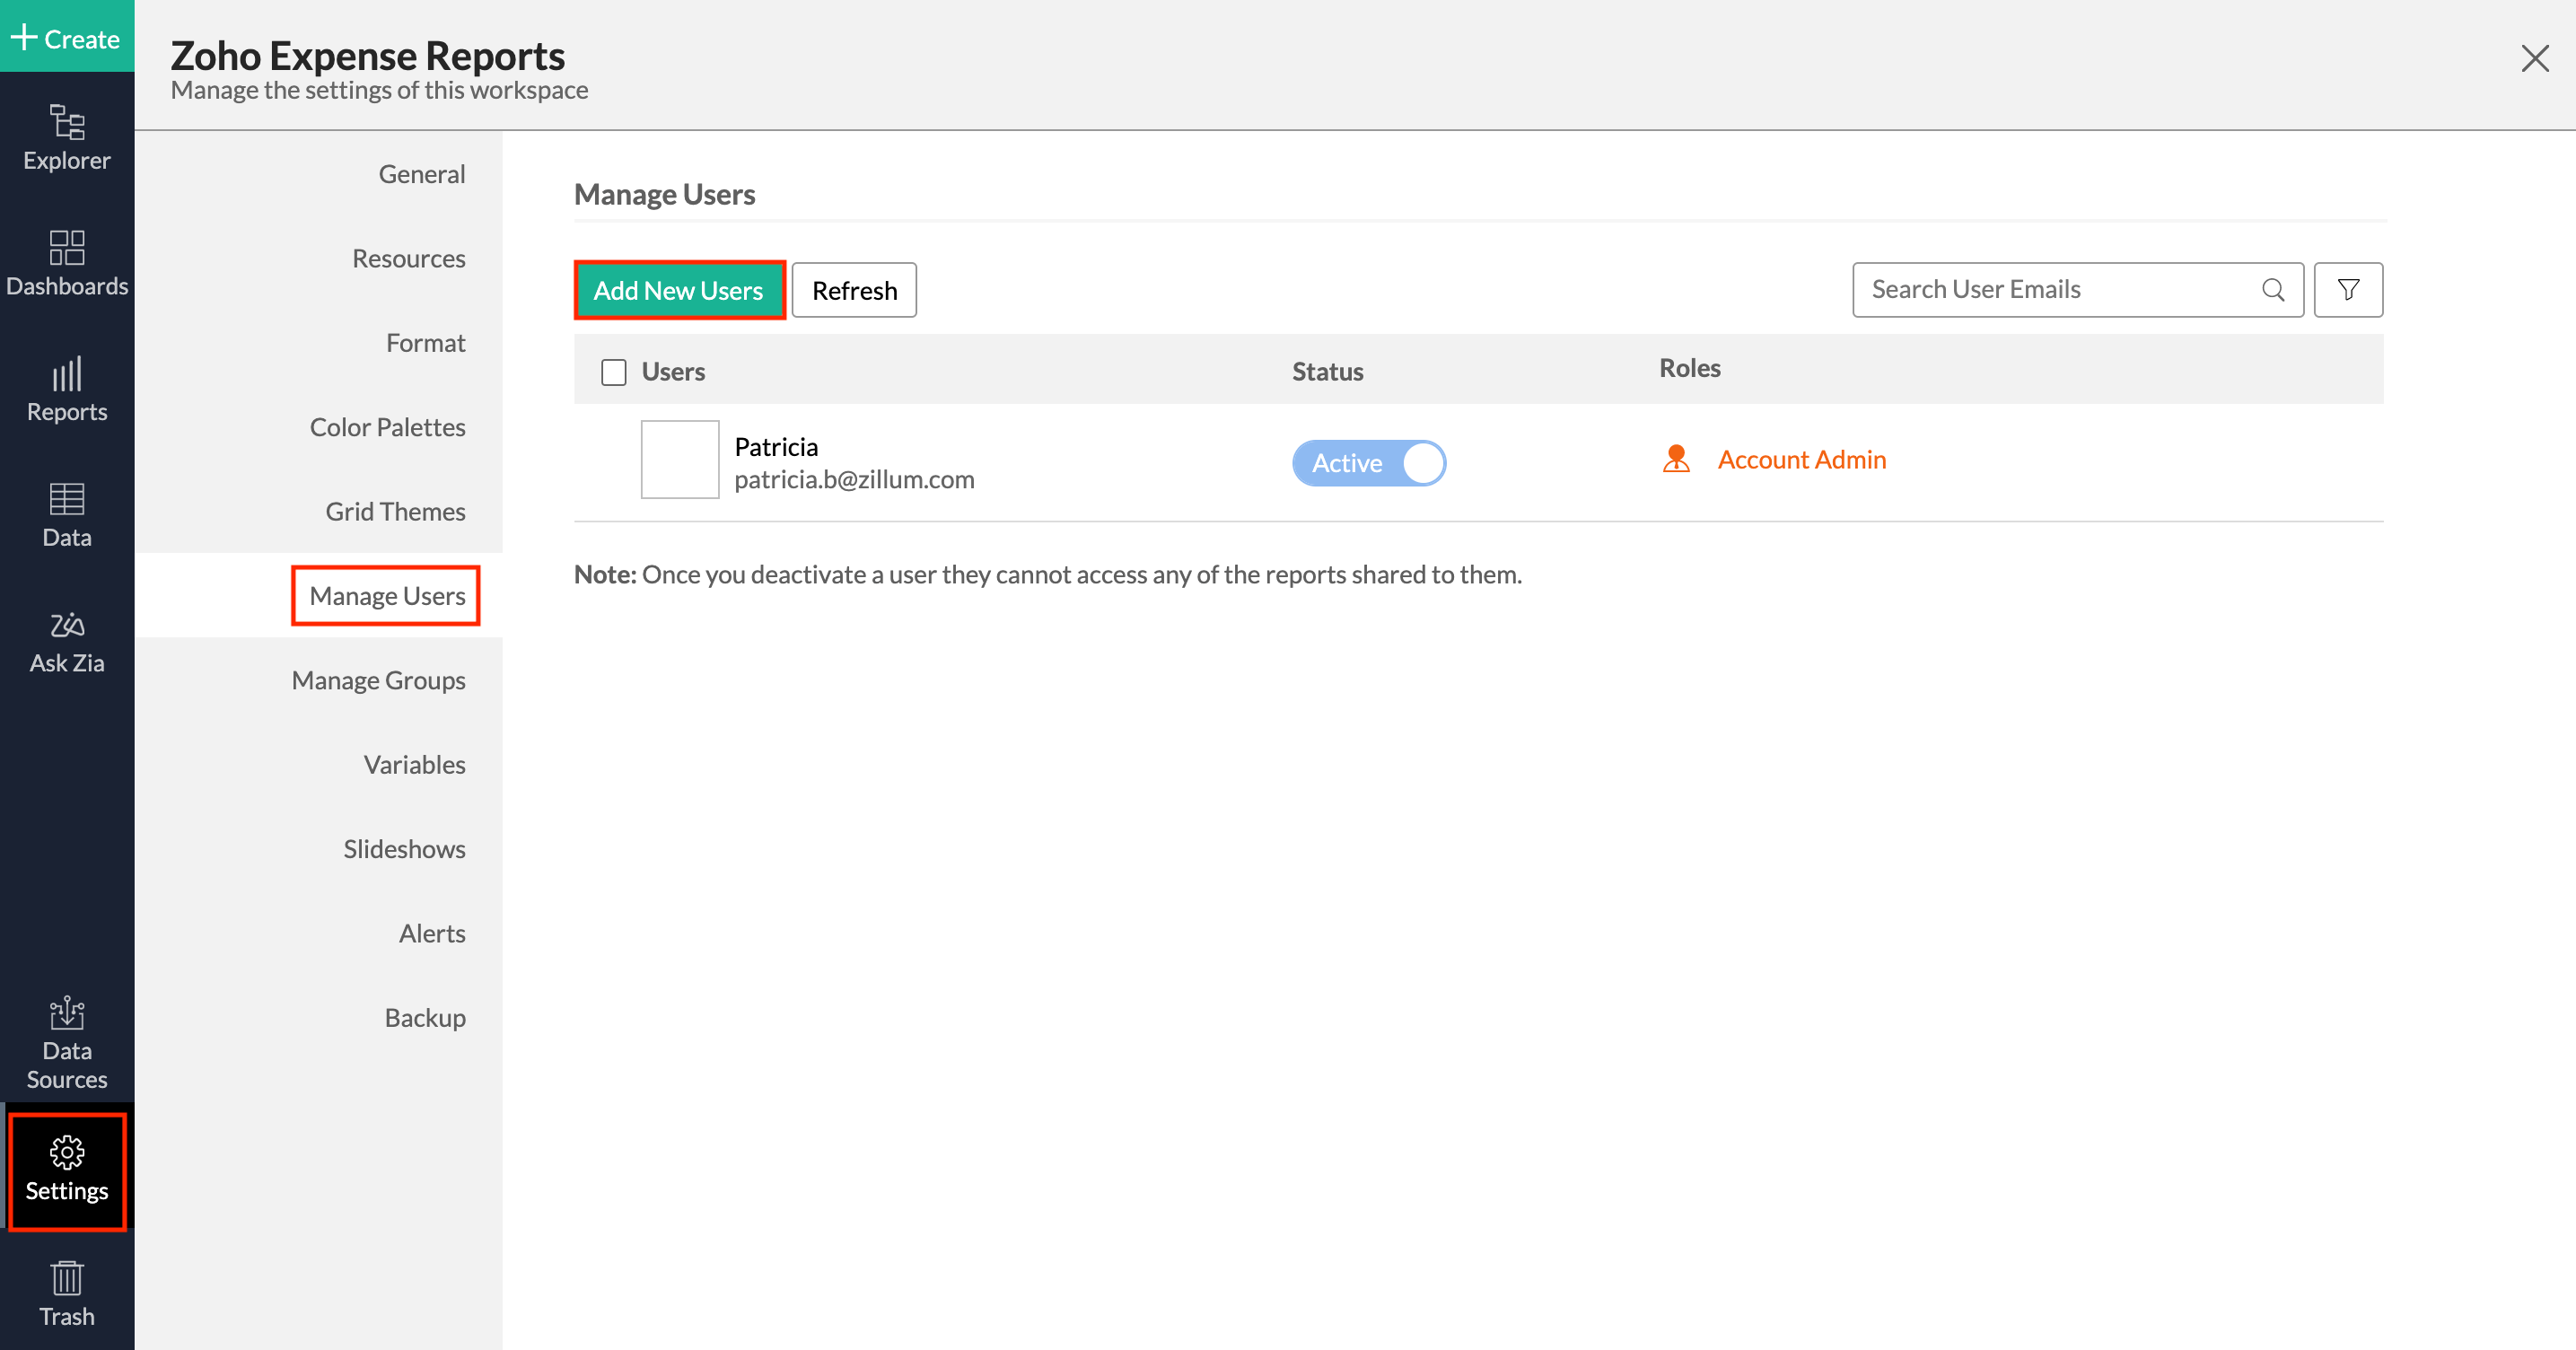The image size is (2576, 1350).
Task: Open Data Sources from the sidebar
Action: [66, 1040]
